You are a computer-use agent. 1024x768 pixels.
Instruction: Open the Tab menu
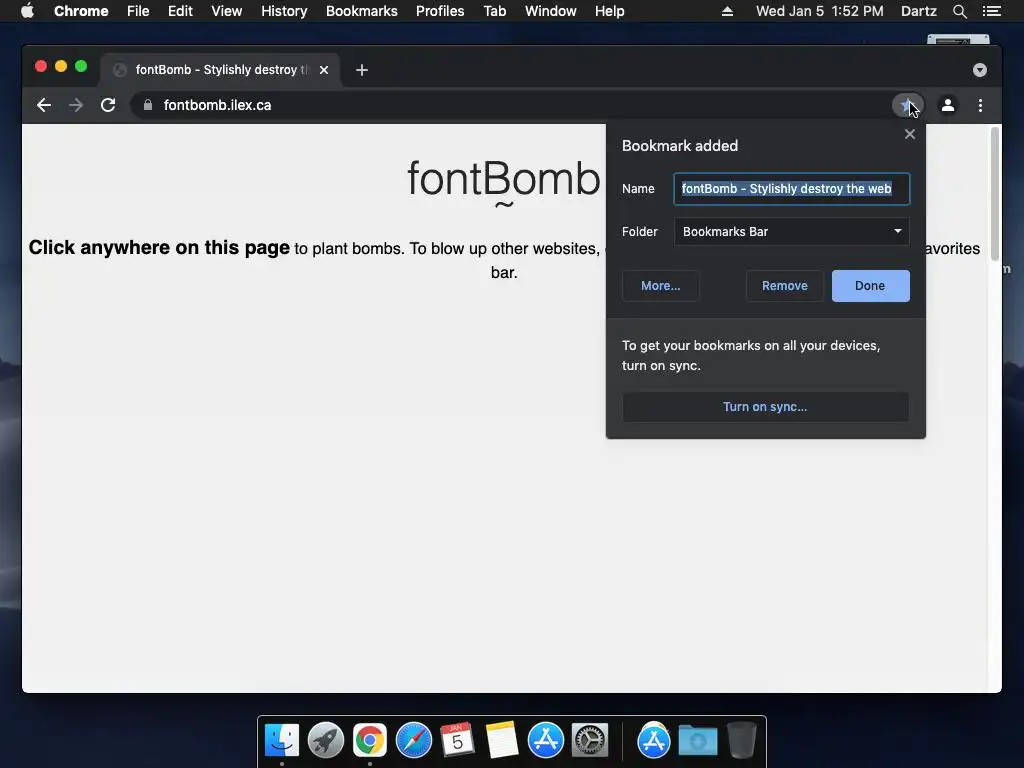pos(495,11)
